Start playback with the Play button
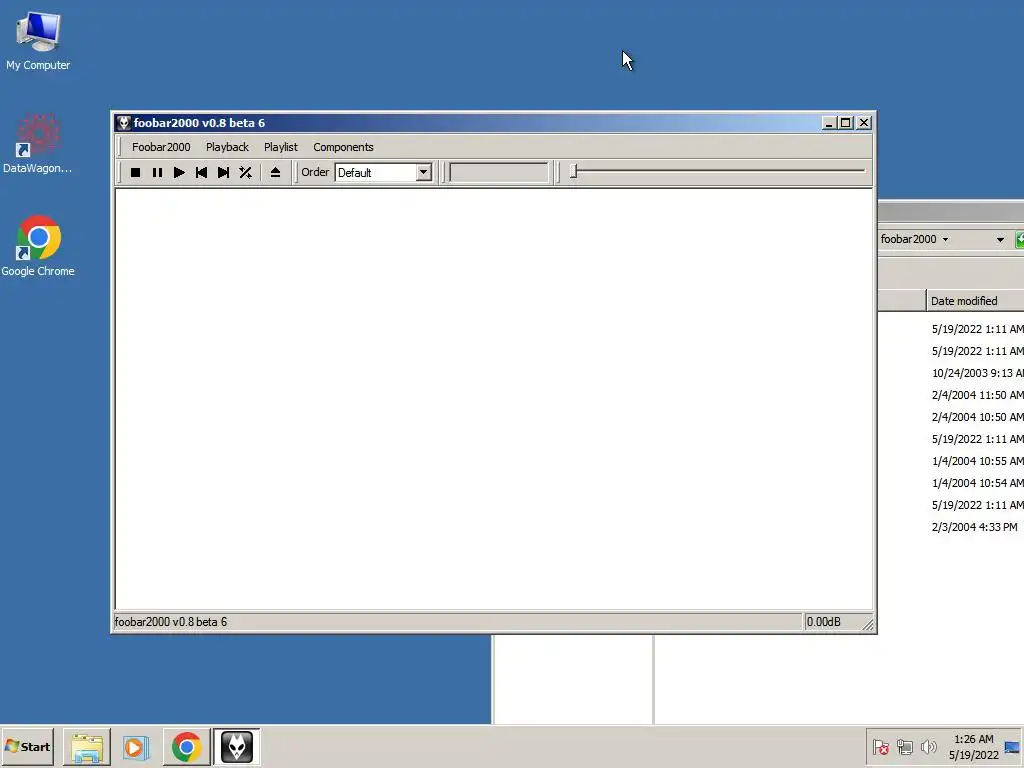 [x=179, y=172]
